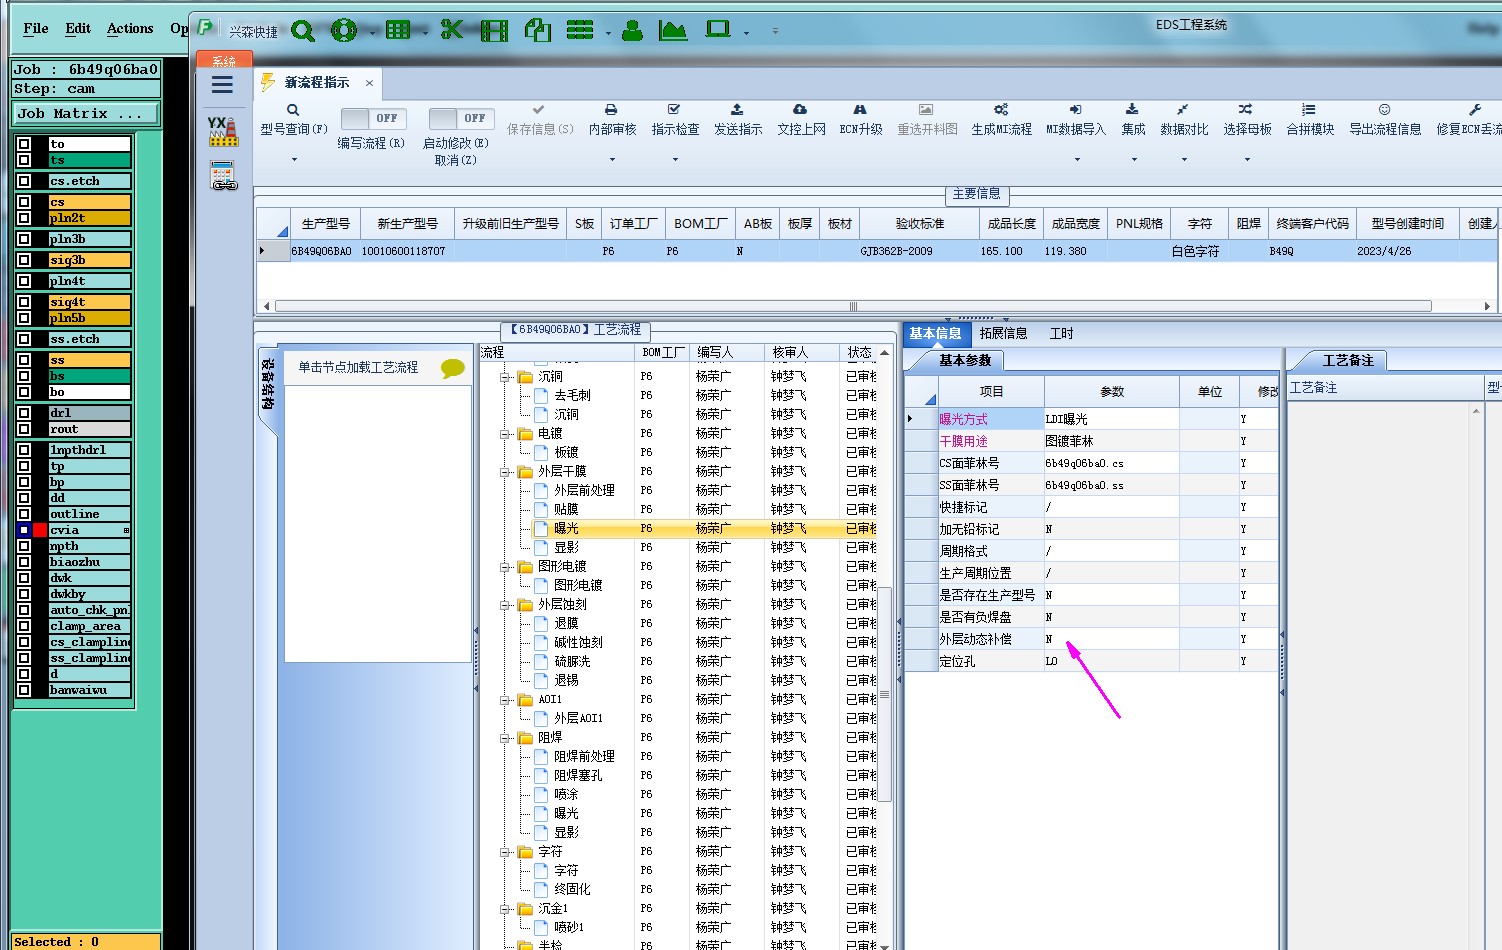Click 单击节点加载工艺流程 button

pos(358,368)
